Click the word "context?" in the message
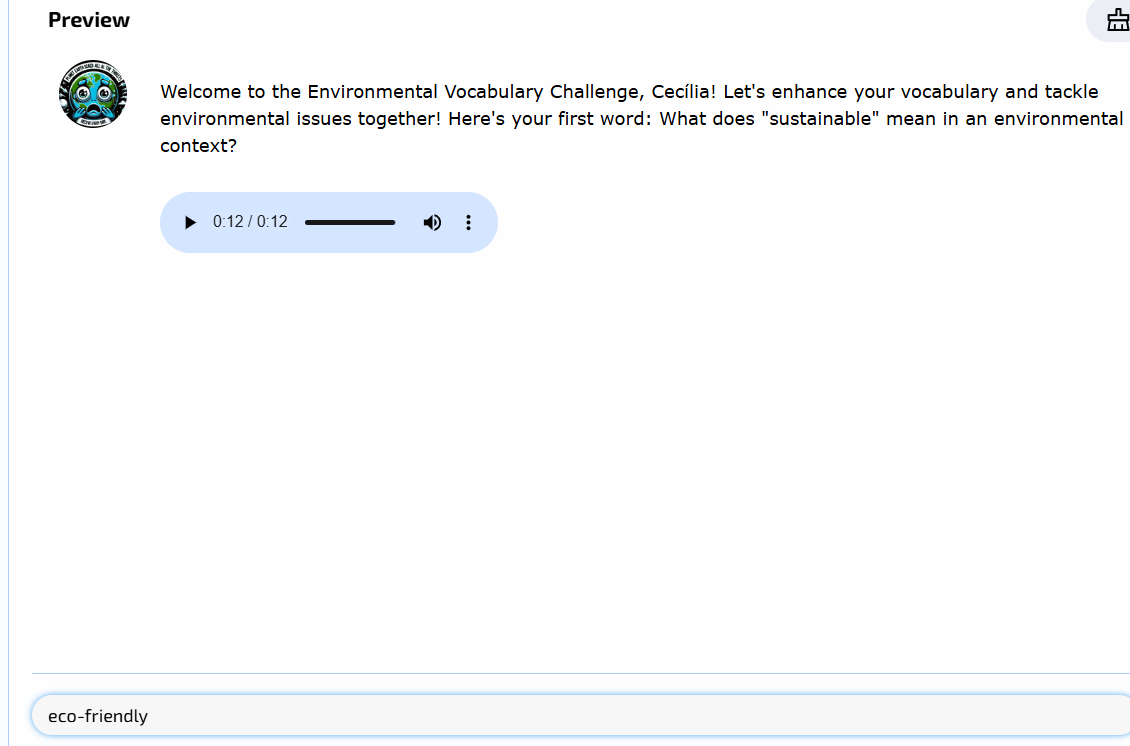Screen dimensions: 1130x746 pyautogui.click(x=198, y=146)
